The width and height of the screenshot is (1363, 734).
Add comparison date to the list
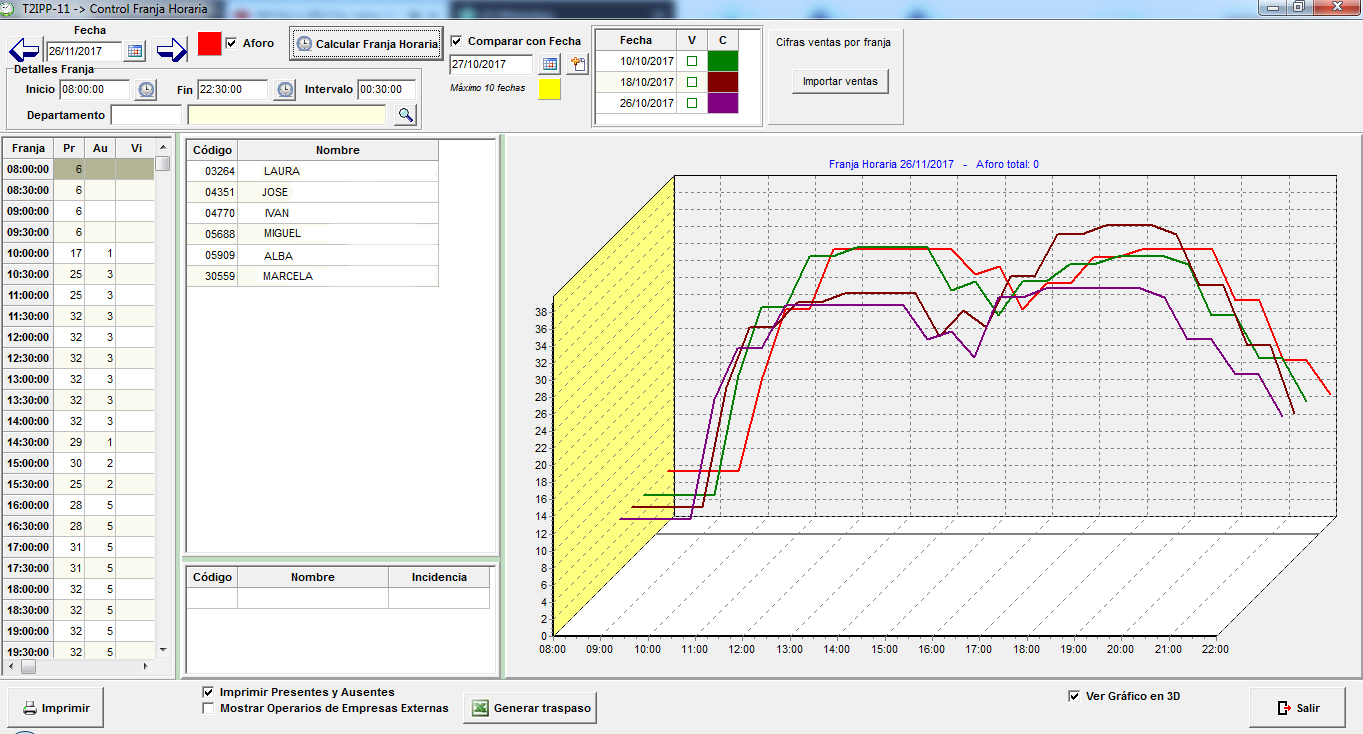(577, 64)
